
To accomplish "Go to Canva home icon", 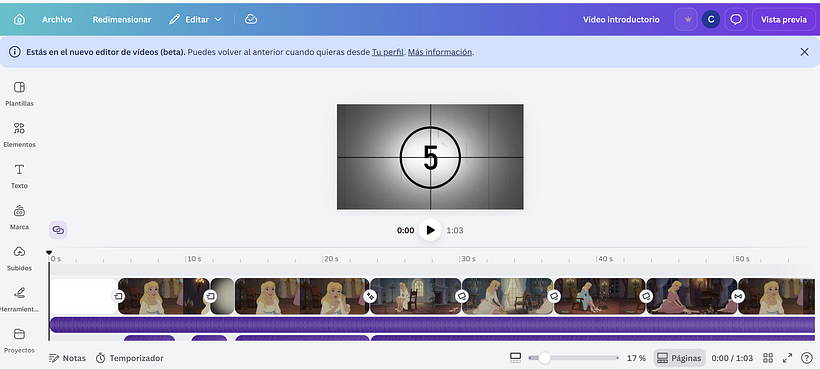I will pyautogui.click(x=19, y=19).
